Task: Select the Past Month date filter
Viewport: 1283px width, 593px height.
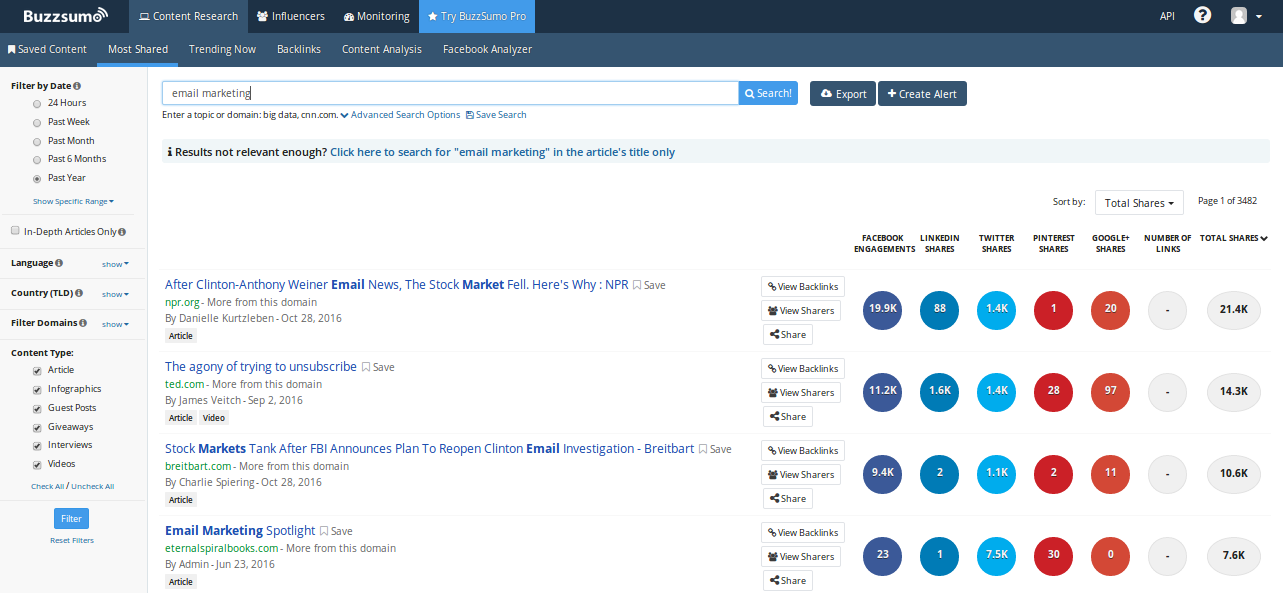Action: [38, 141]
